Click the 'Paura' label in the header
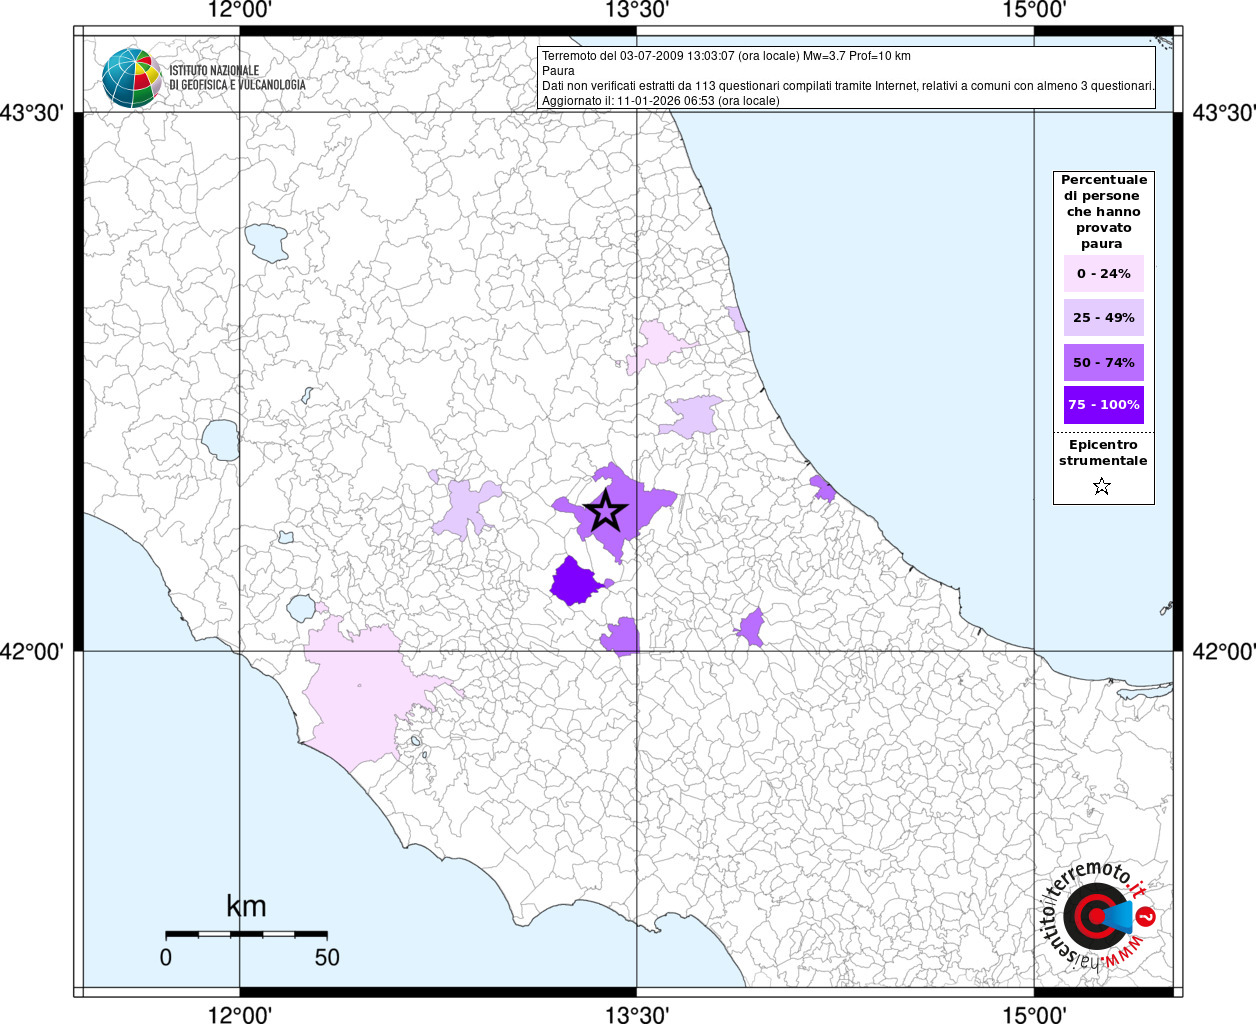This screenshot has height=1024, width=1256. point(558,71)
